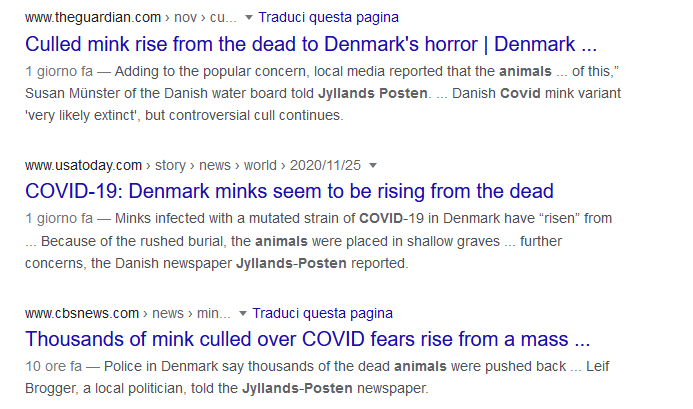Click "1 giorno fa" in the Guardian snippet
The height and width of the screenshot is (409, 693).
pyautogui.click(x=59, y=71)
